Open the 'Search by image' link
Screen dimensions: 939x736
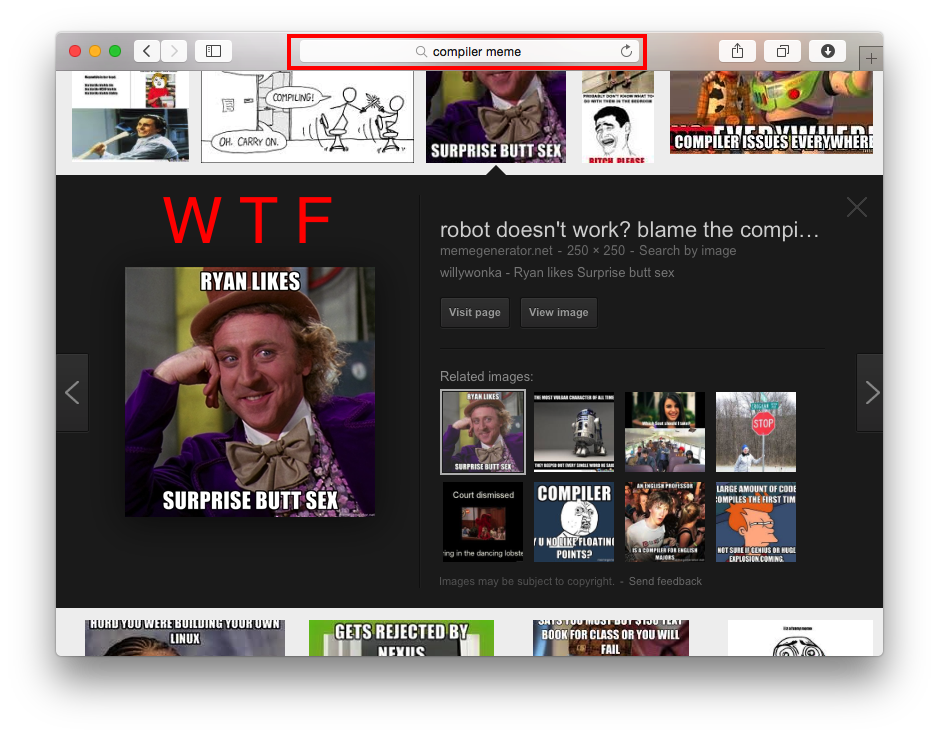click(x=687, y=250)
